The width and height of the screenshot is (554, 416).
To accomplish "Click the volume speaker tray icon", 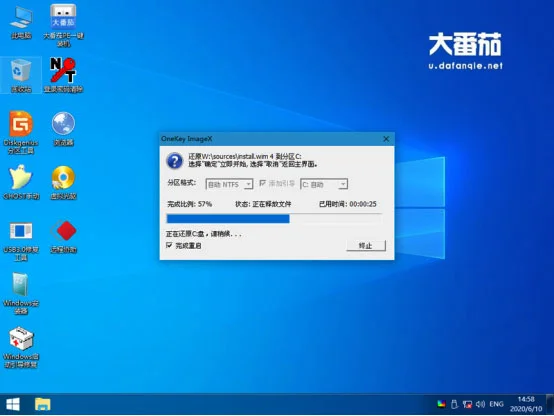I will pyautogui.click(x=480, y=404).
